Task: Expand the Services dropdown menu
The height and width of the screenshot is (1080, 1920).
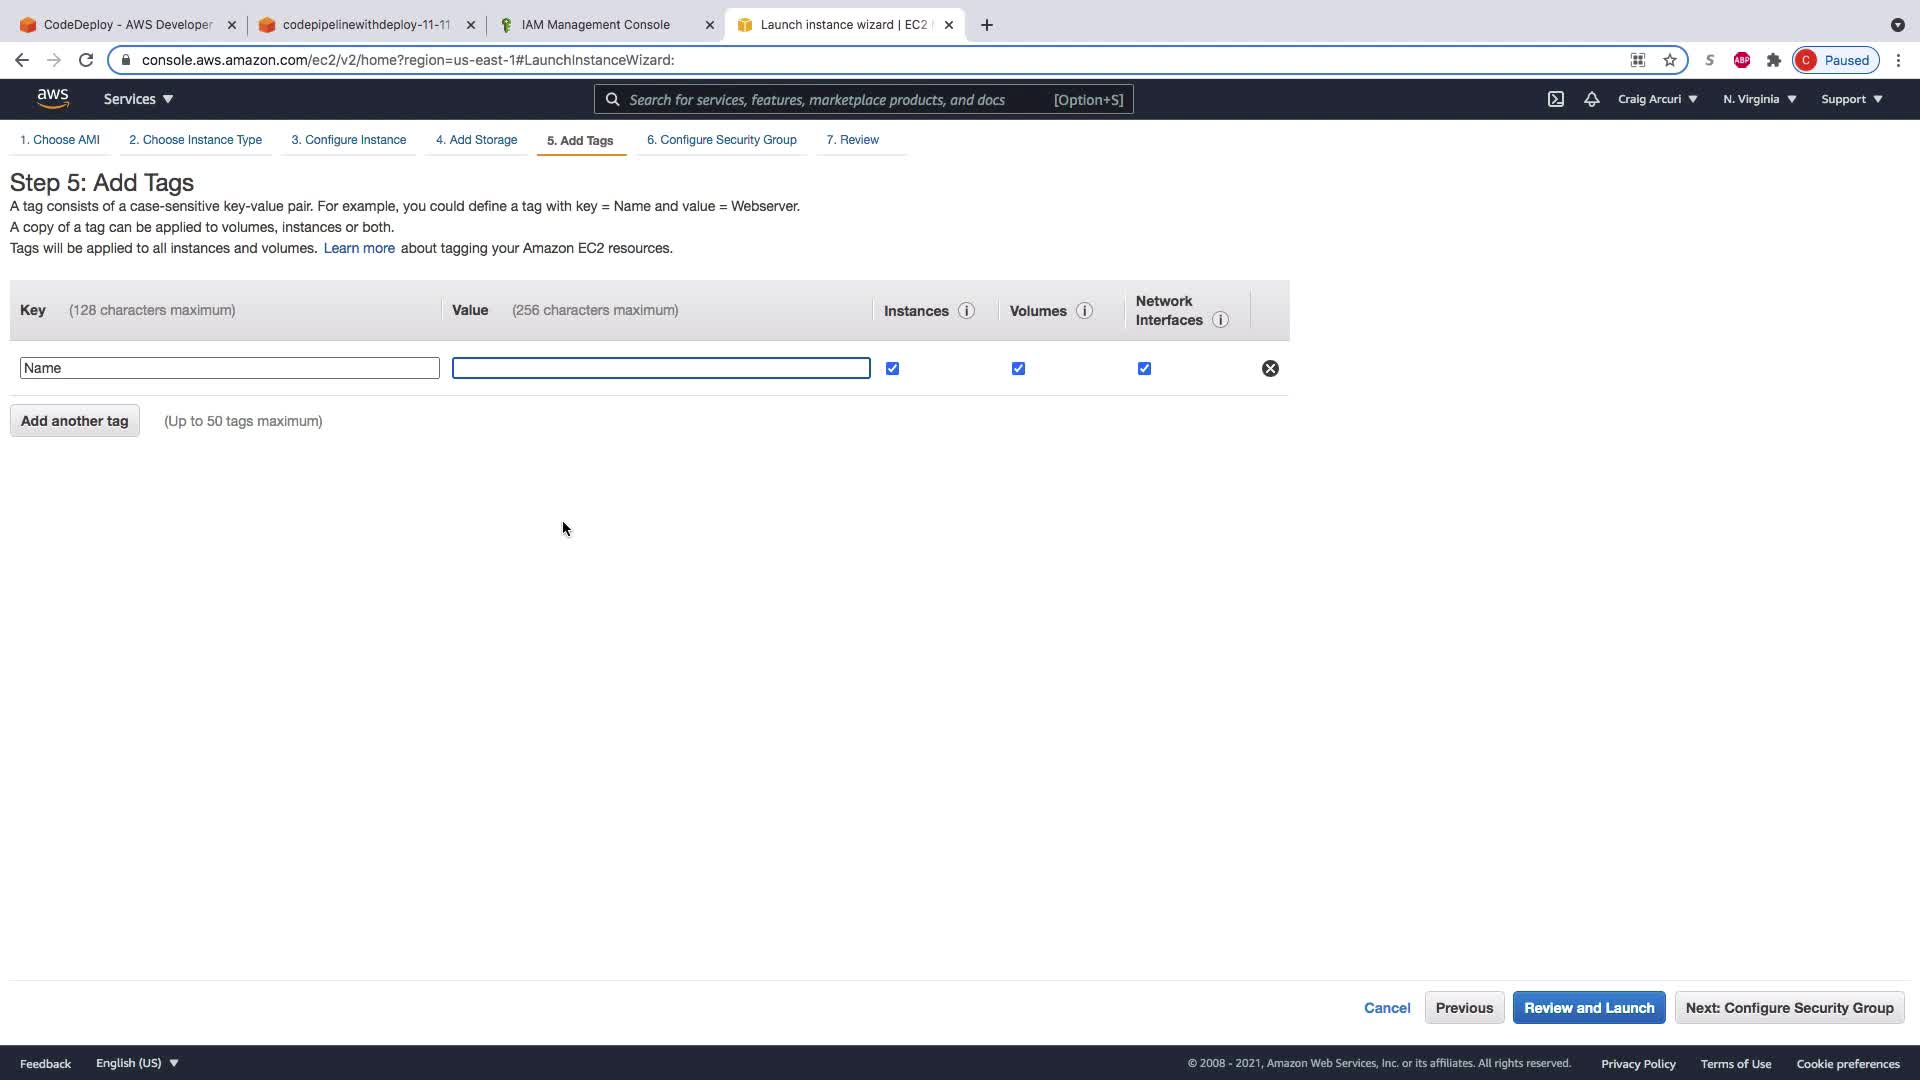Action: [x=138, y=99]
